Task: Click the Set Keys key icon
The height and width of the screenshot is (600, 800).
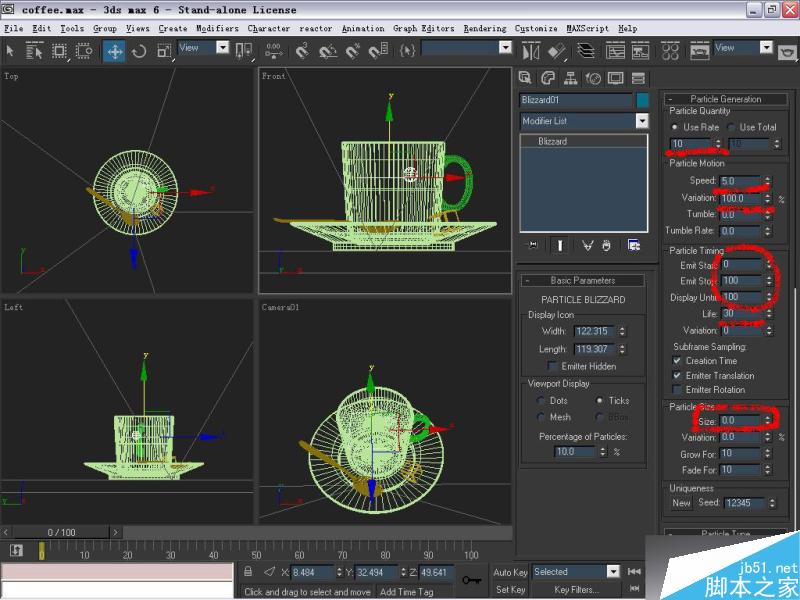Action: click(472, 580)
